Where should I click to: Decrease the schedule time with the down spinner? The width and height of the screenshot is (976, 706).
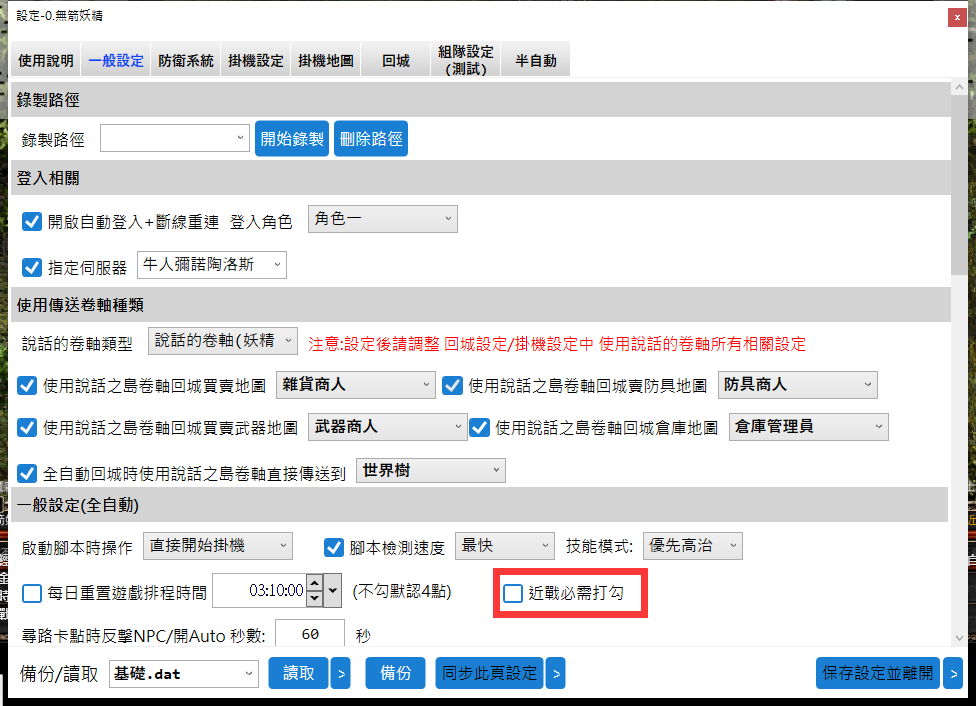(315, 598)
